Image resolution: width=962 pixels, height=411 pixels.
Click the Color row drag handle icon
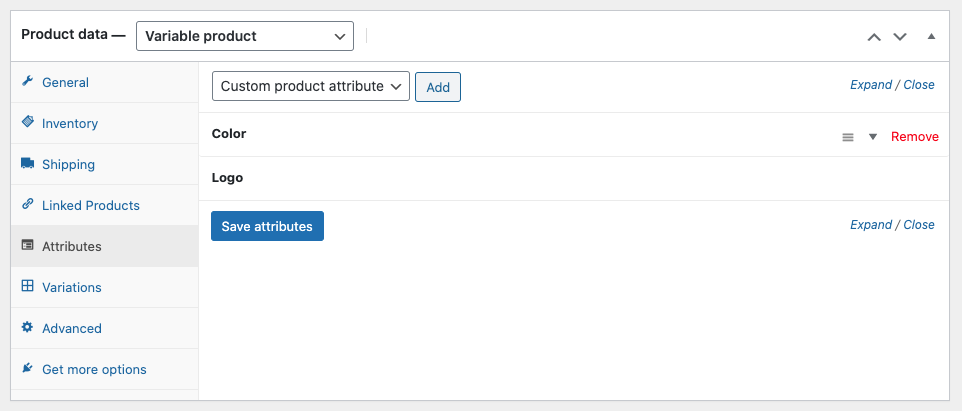tap(848, 137)
